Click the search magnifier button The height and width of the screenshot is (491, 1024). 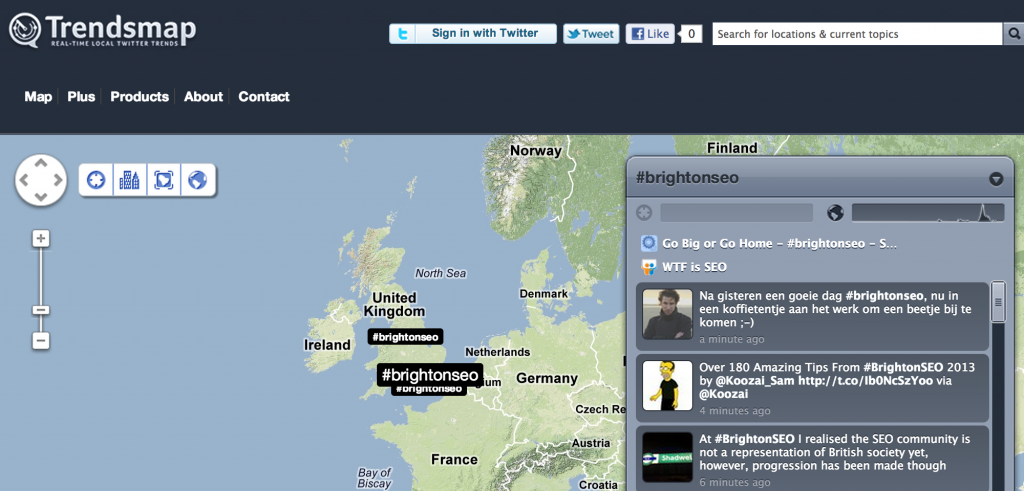(x=1013, y=34)
